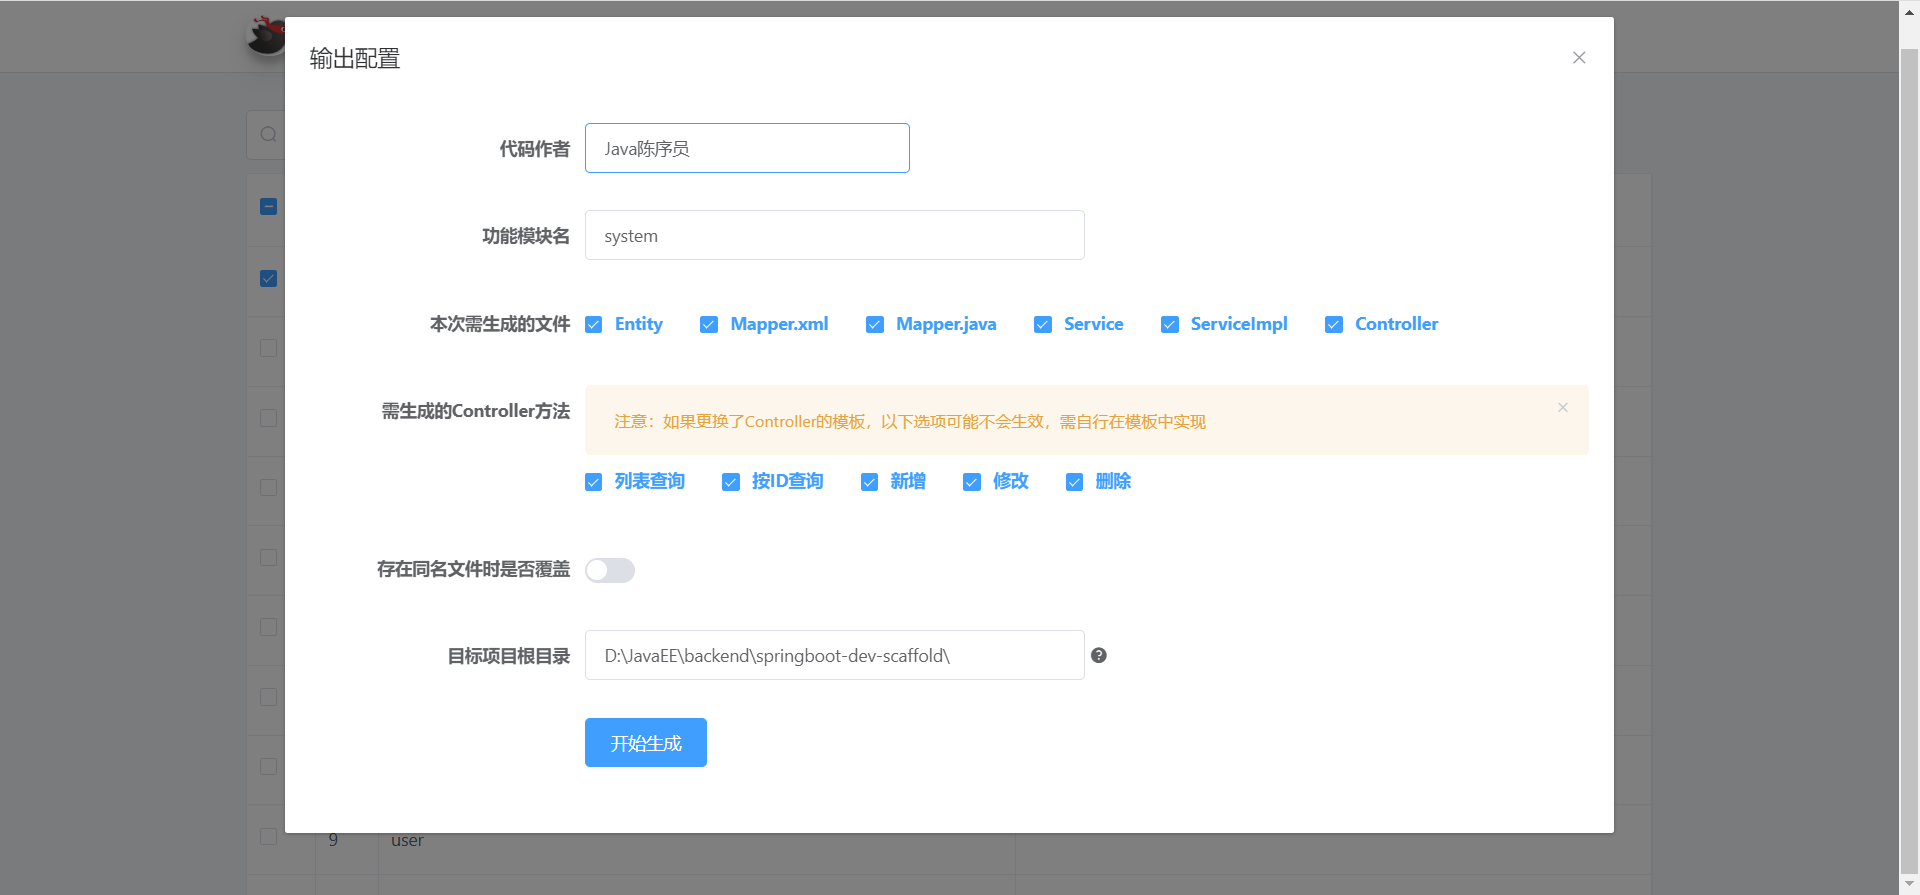The image size is (1920, 895).
Task: Uncheck the 新增 method checkbox
Action: (x=870, y=482)
